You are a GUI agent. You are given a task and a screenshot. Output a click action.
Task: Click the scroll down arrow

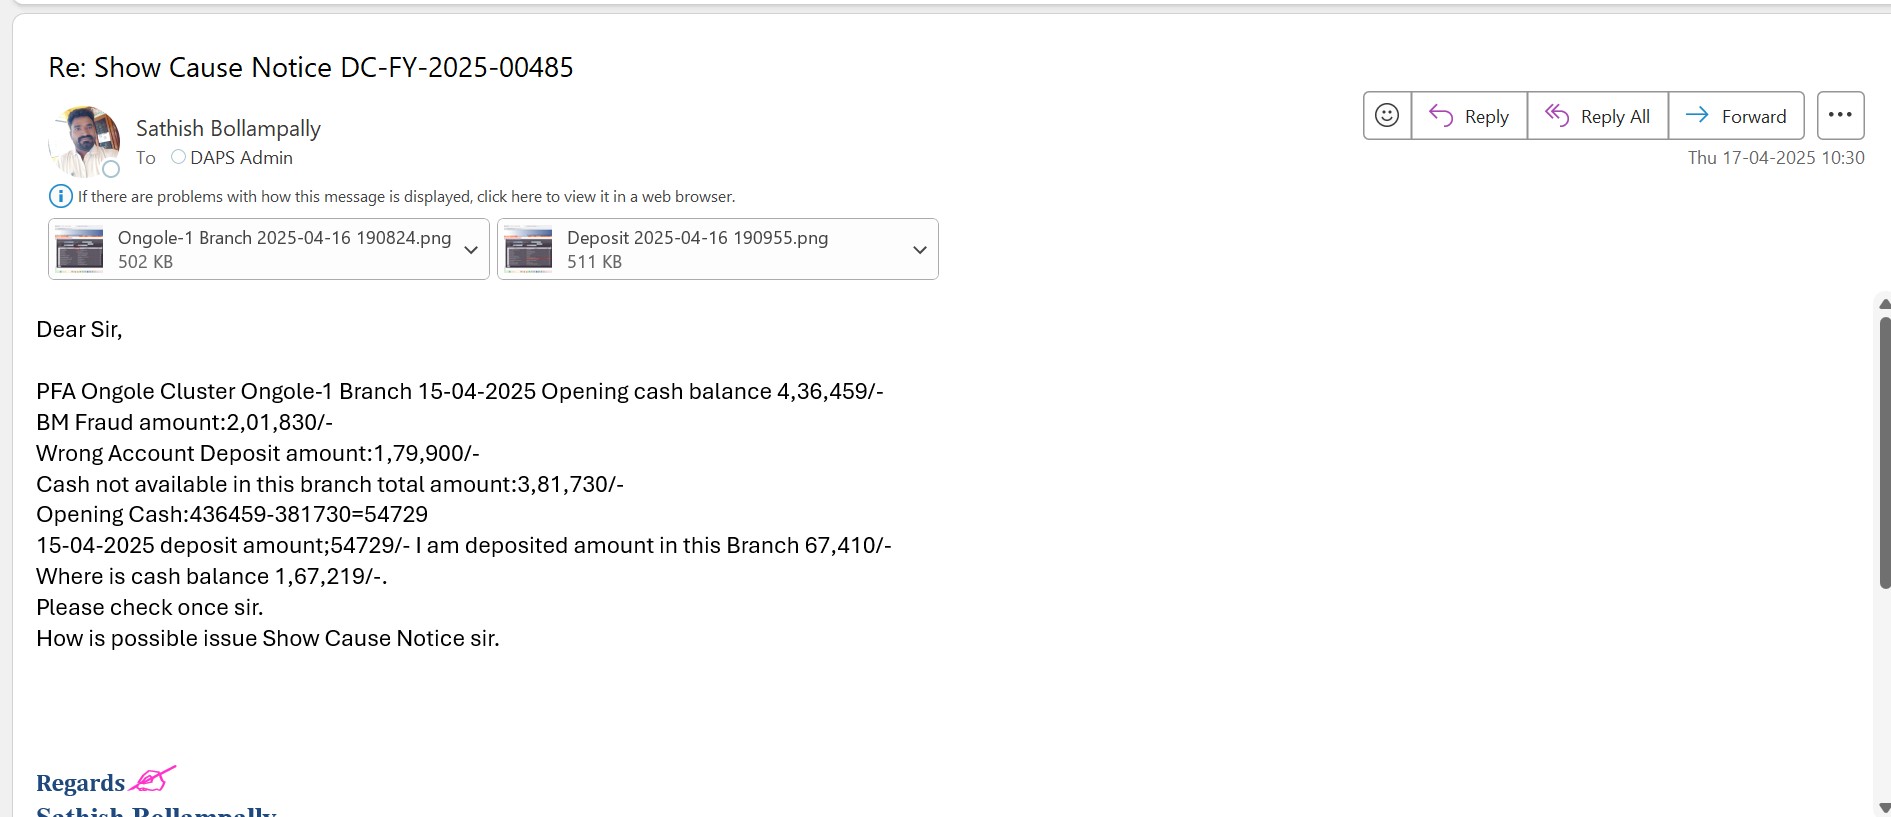pyautogui.click(x=1884, y=807)
